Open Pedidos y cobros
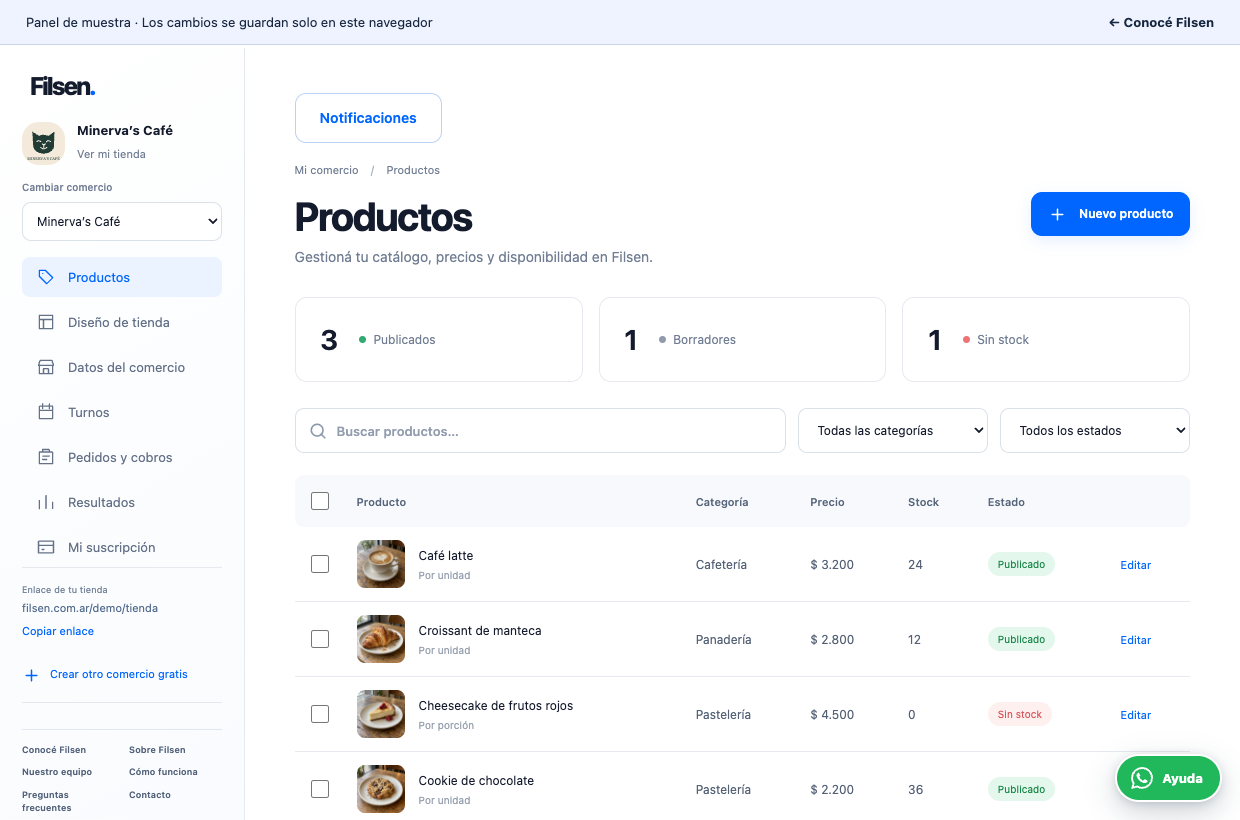1240x820 pixels. [122, 457]
